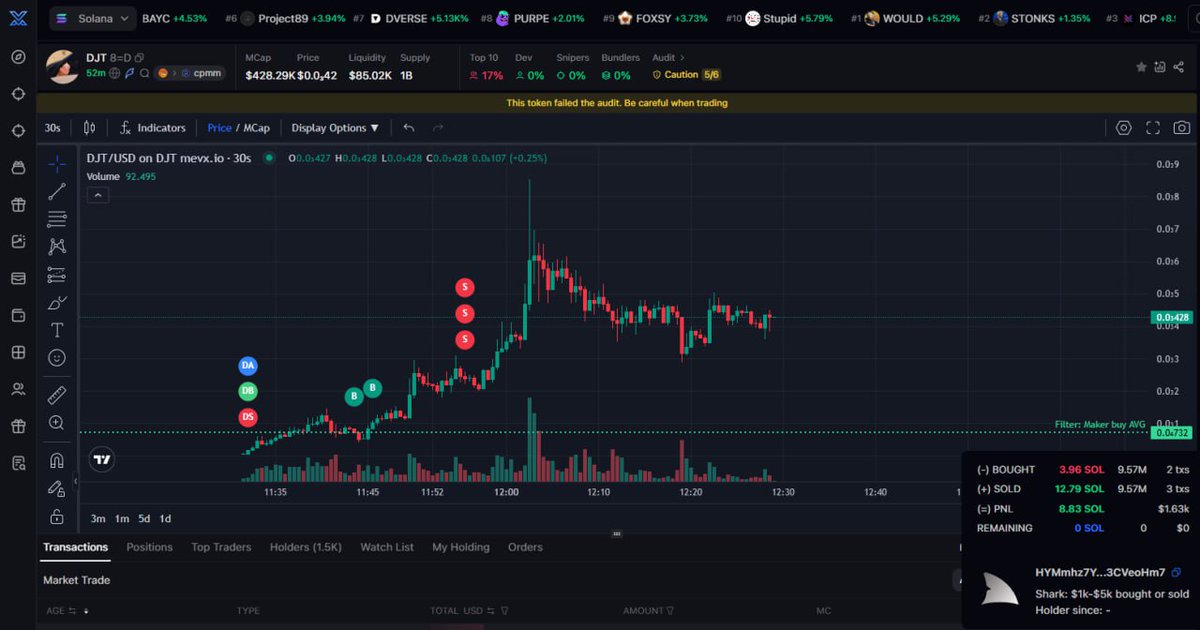Screen dimensions: 1200x630
Task: Take a chart snapshot with camera icon
Action: coord(1182,128)
